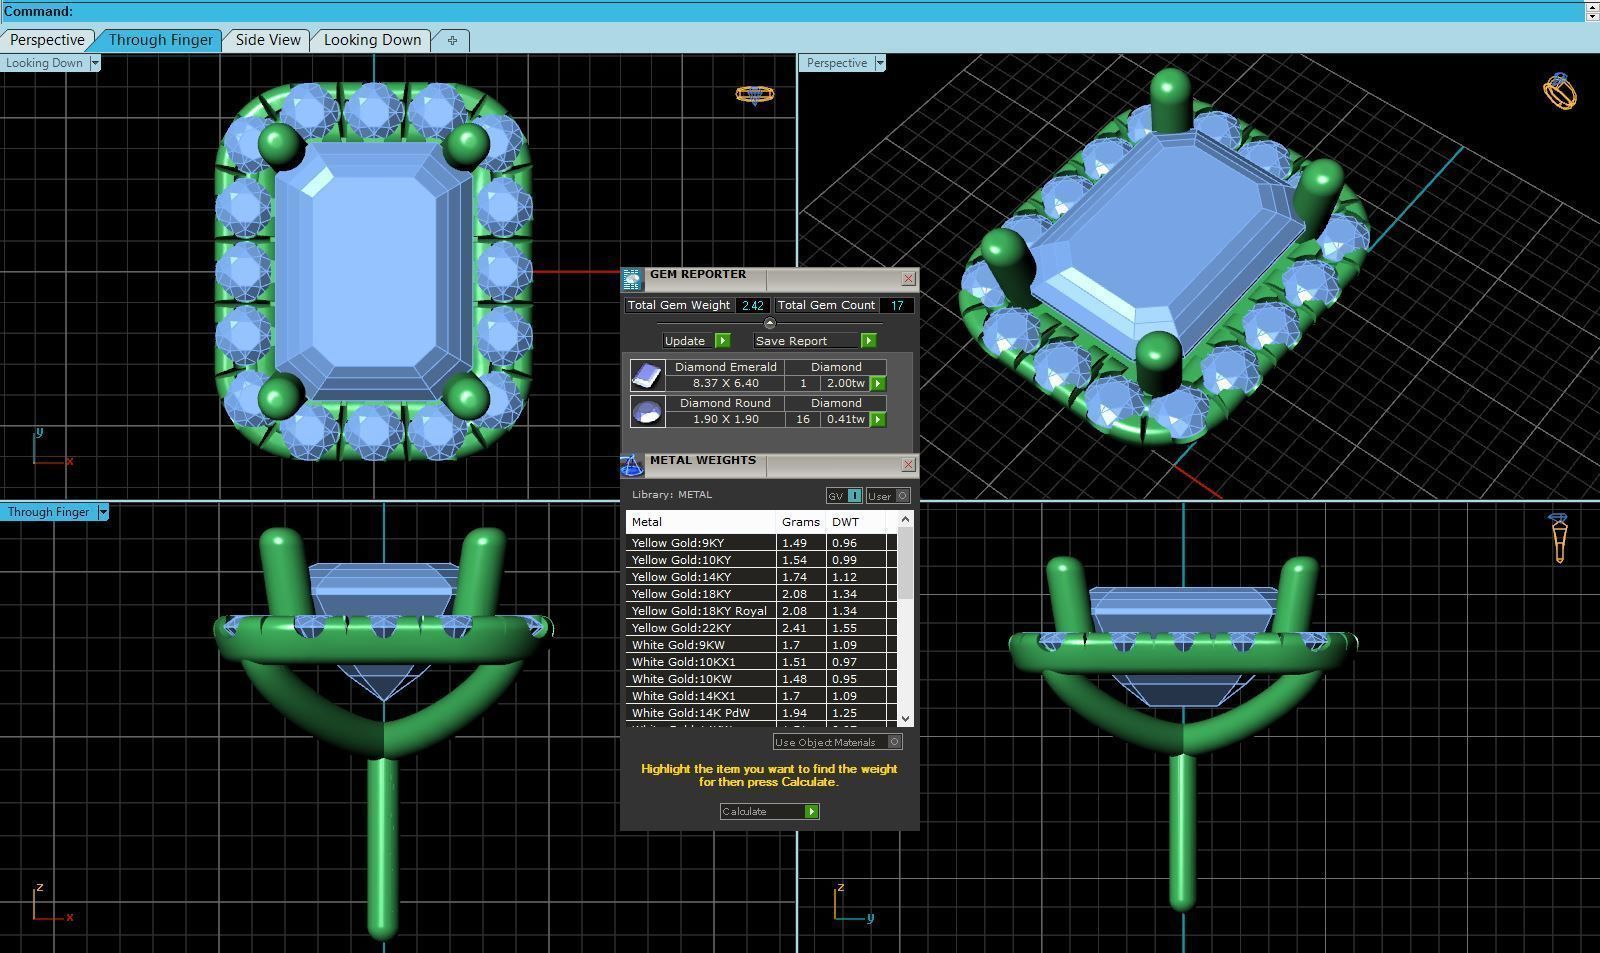Collapse the Gem Reporter totals section
This screenshot has height=953, width=1600.
[769, 323]
